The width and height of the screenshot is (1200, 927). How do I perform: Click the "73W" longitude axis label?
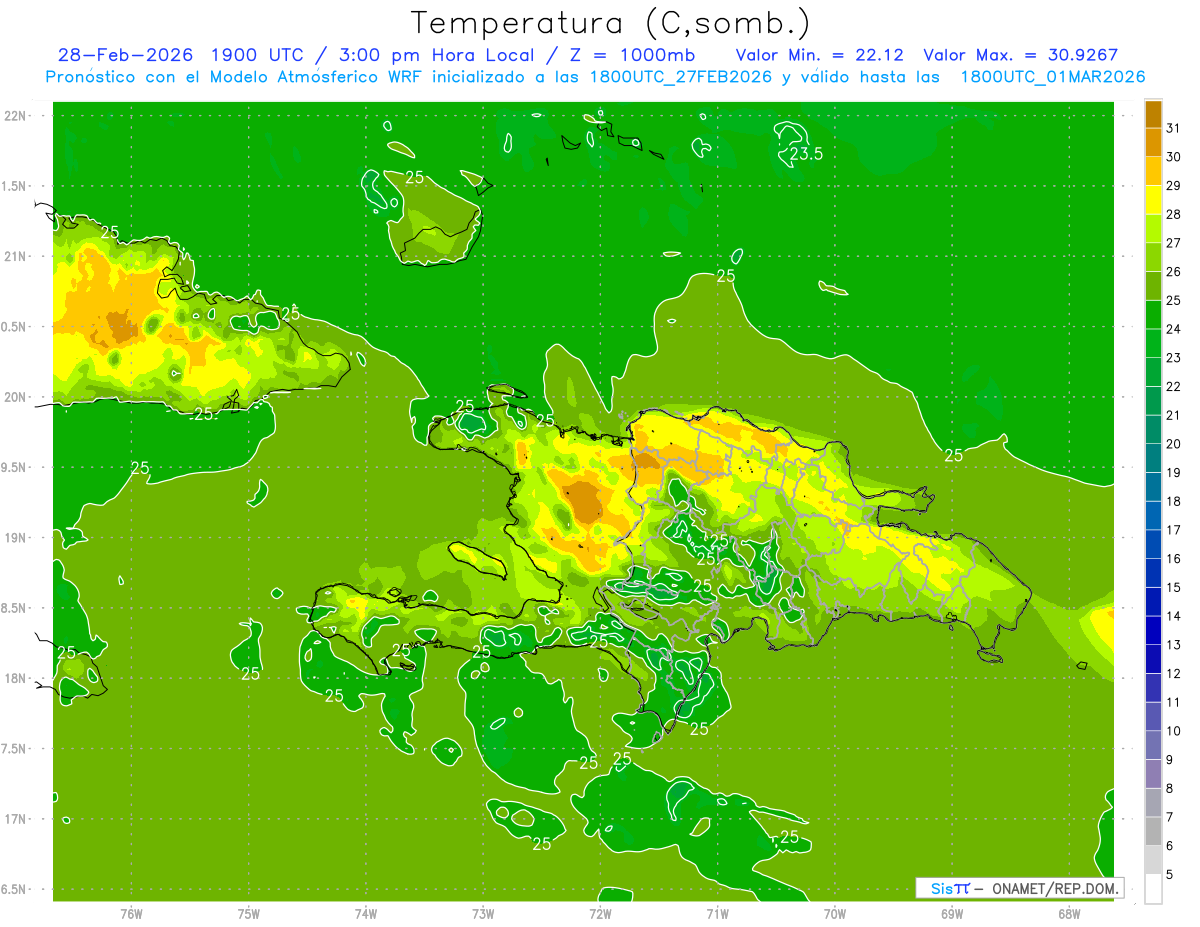[483, 914]
